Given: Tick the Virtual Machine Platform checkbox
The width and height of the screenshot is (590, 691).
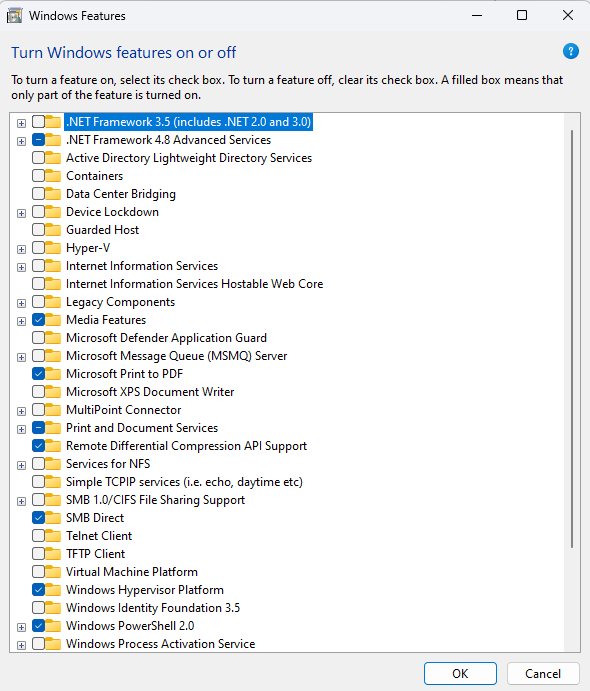Looking at the screenshot, I should pos(38,572).
